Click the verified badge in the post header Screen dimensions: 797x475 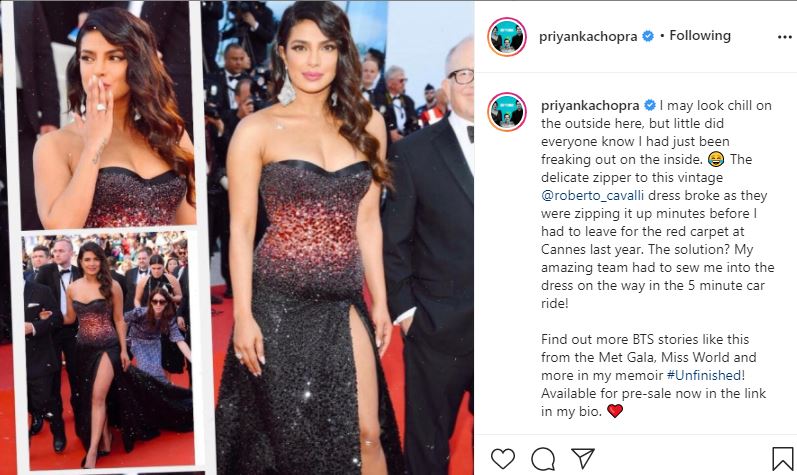pyautogui.click(x=648, y=36)
